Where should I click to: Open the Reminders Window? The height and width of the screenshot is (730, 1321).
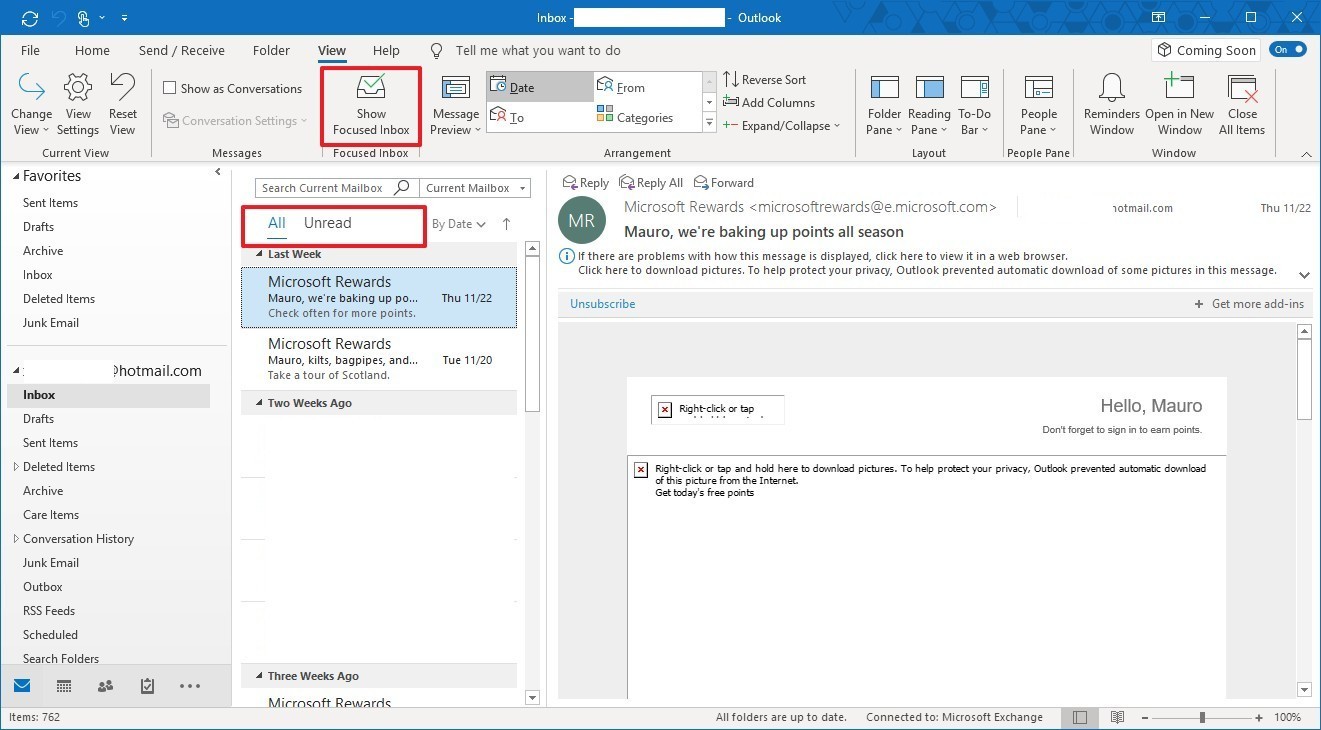1112,104
